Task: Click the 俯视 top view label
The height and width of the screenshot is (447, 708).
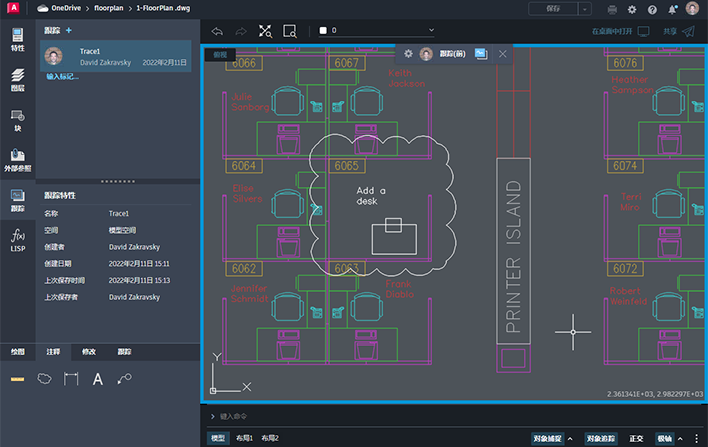Action: pos(220,55)
